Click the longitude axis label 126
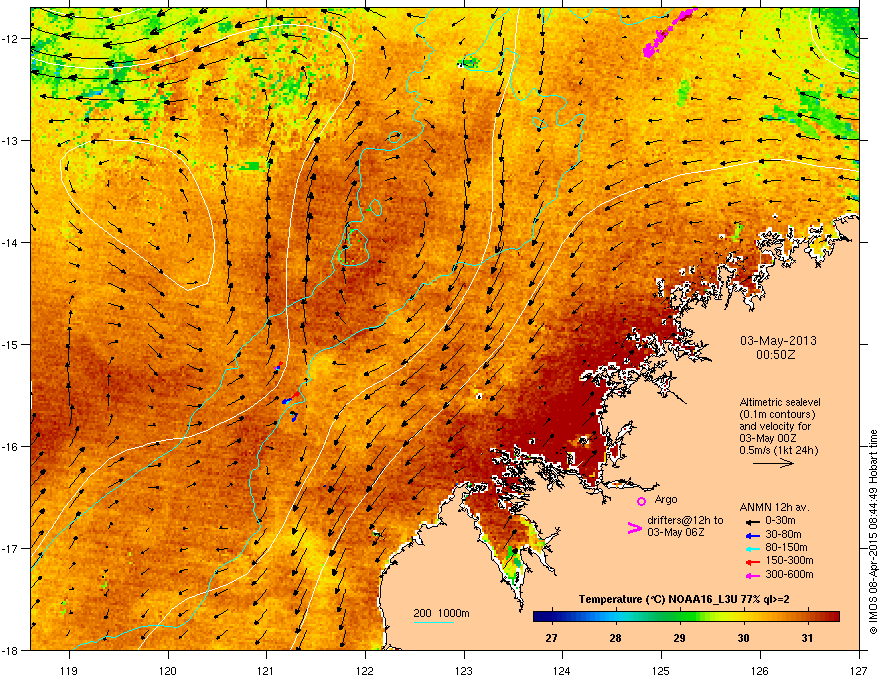This screenshot has width=880, height=680. point(760,670)
